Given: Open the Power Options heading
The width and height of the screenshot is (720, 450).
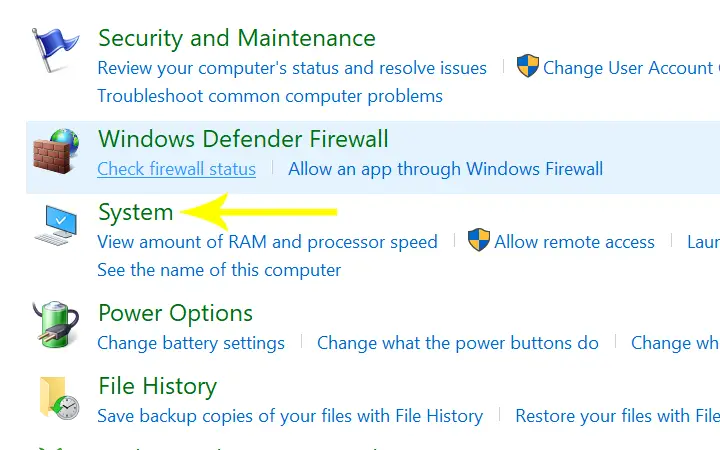Looking at the screenshot, I should (175, 313).
